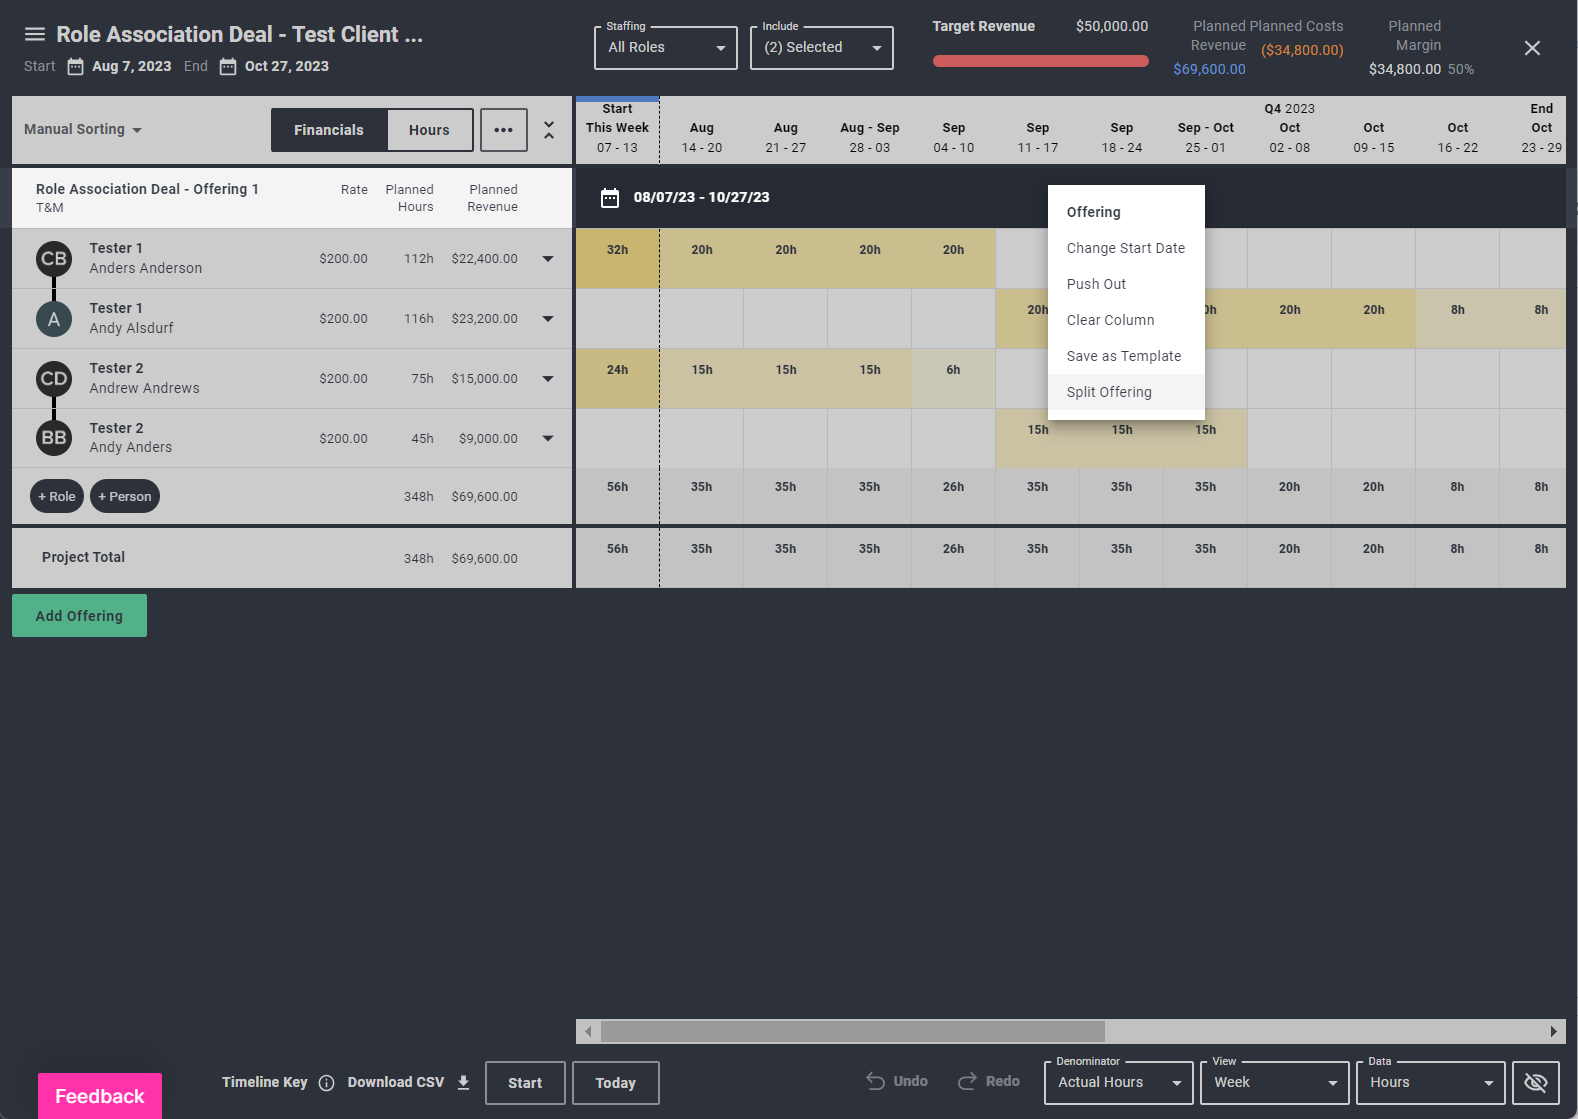Click the A avatar for Andy Alsdurf
This screenshot has width=1578, height=1119.
point(54,319)
